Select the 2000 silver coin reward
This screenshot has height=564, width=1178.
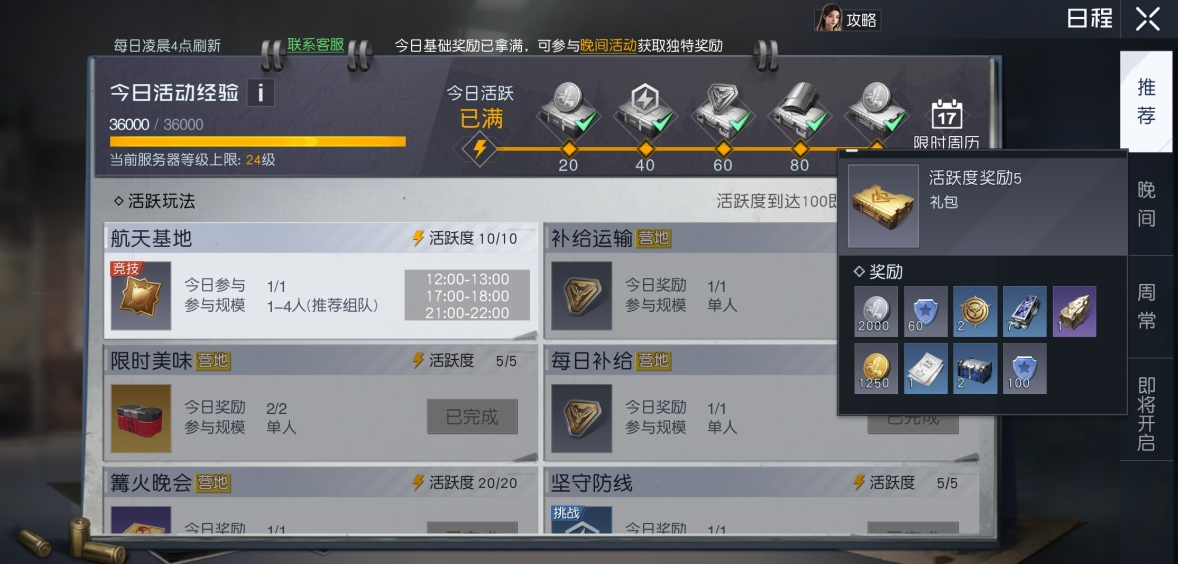(876, 311)
